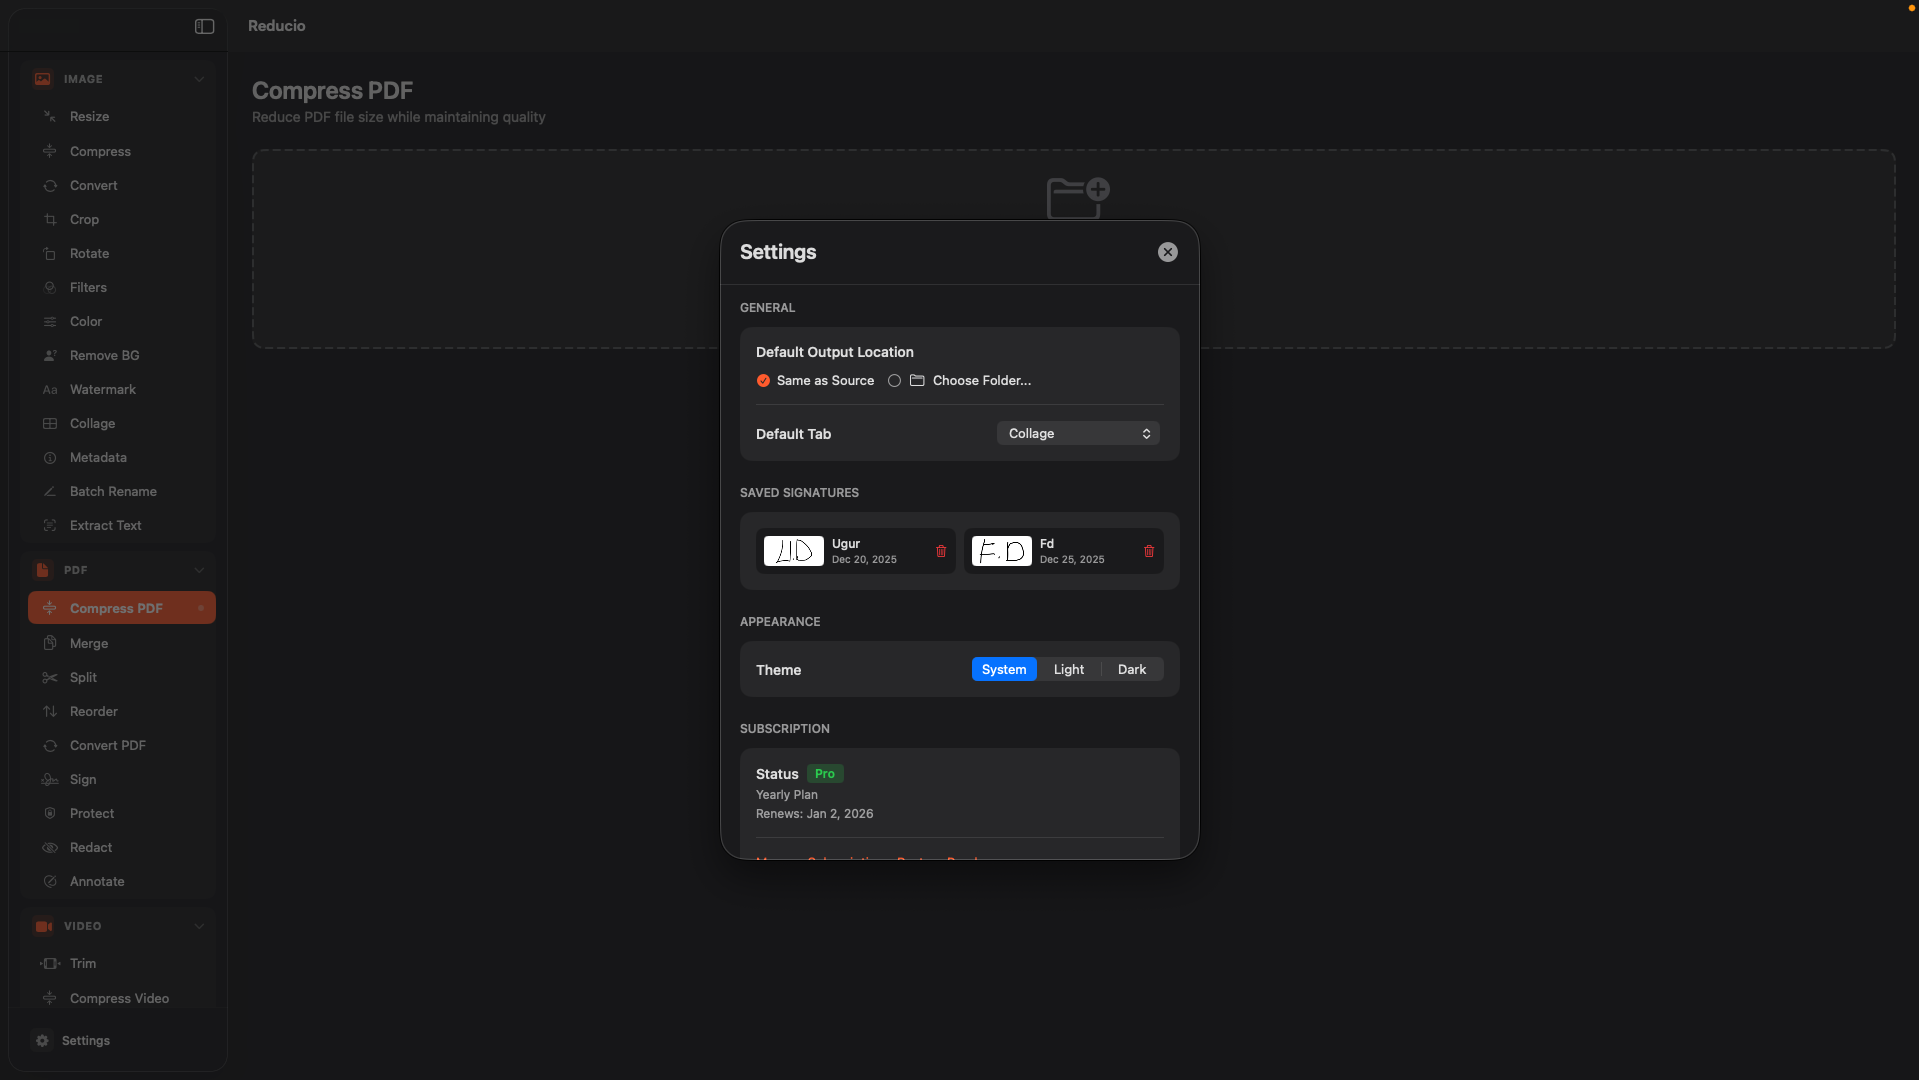Select the Split PDF tool
This screenshot has height=1080, width=1919.
click(x=83, y=677)
